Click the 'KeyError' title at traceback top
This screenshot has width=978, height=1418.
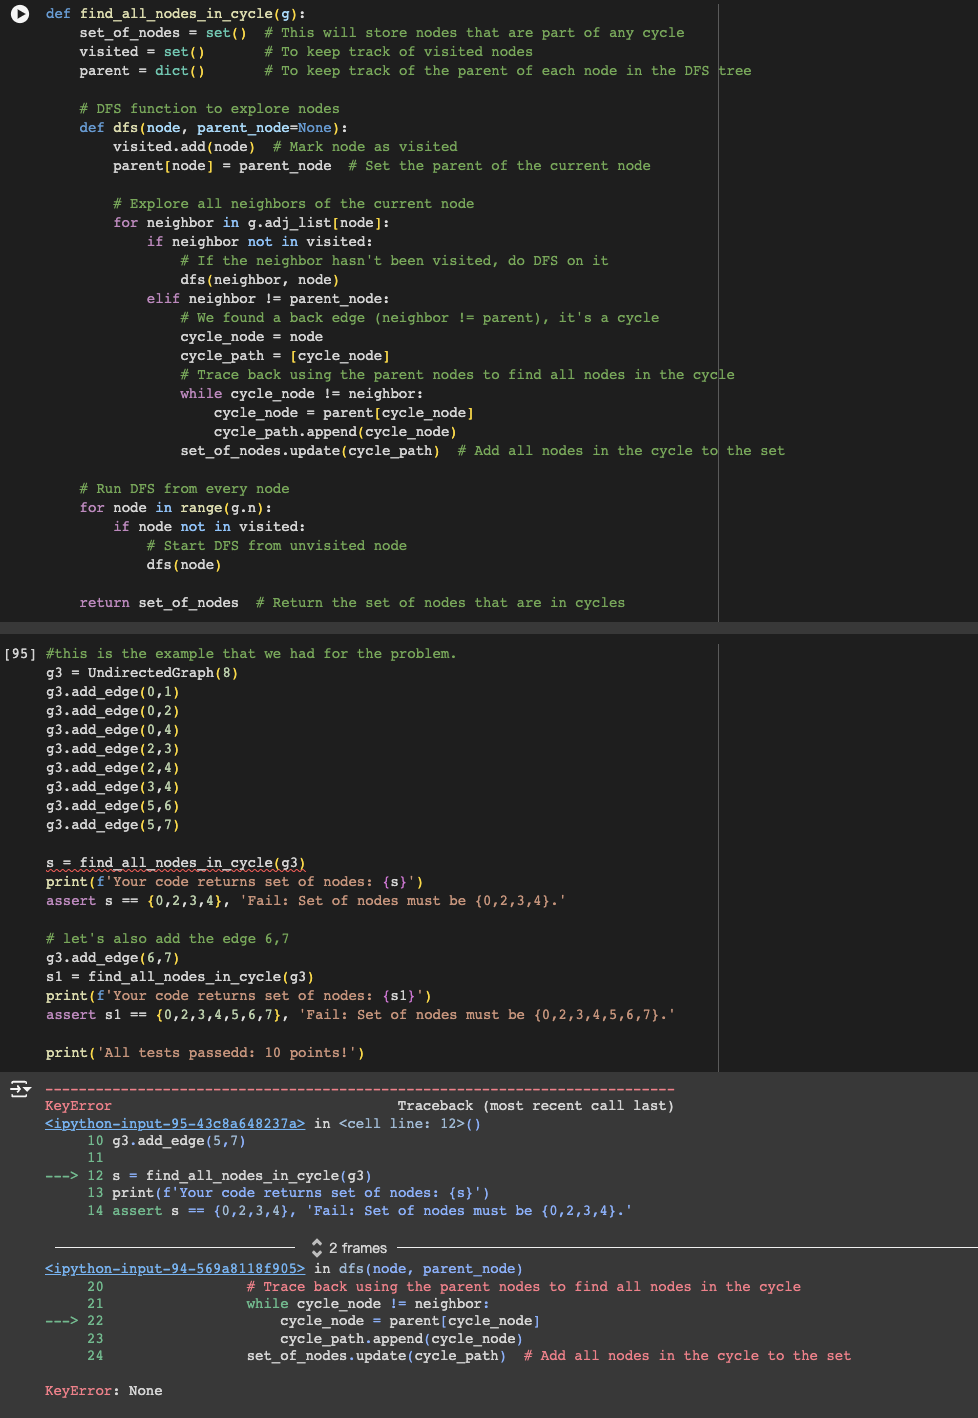coord(78,1106)
